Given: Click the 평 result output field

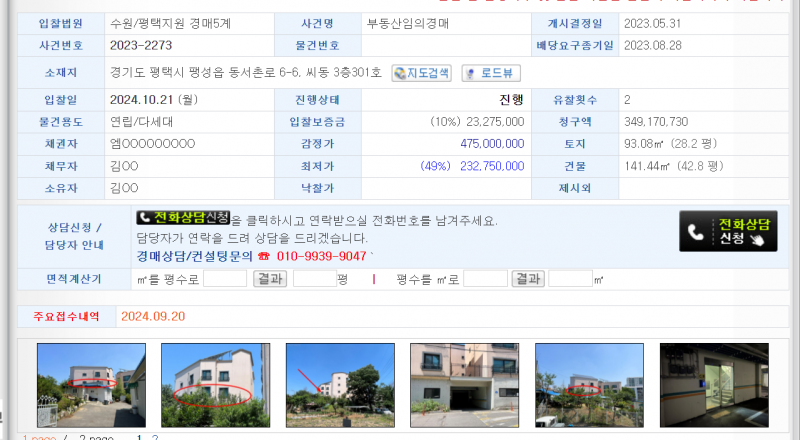Looking at the screenshot, I should 314,279.
